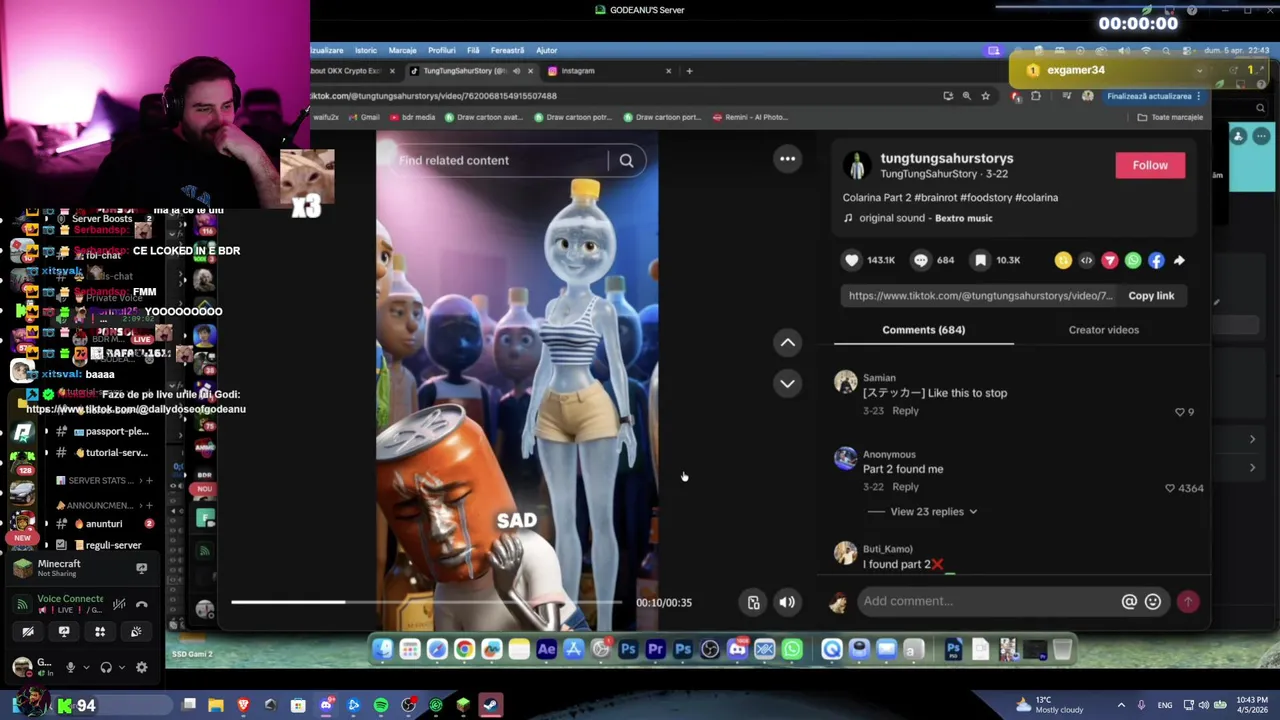Like the TikTok video (143.1K heart)
The width and height of the screenshot is (1280, 720).
pos(852,260)
